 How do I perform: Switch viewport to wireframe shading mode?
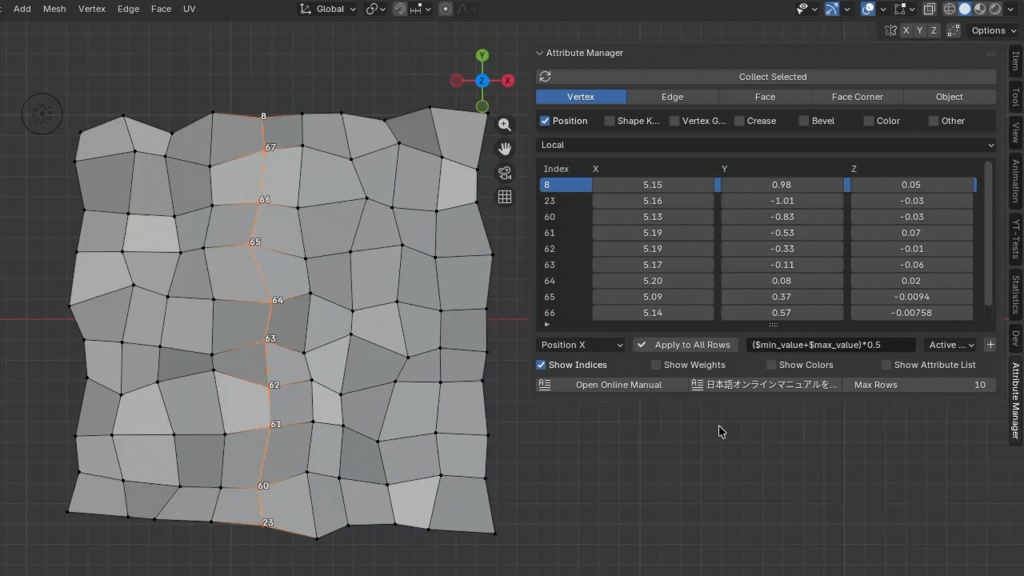click(x=950, y=9)
